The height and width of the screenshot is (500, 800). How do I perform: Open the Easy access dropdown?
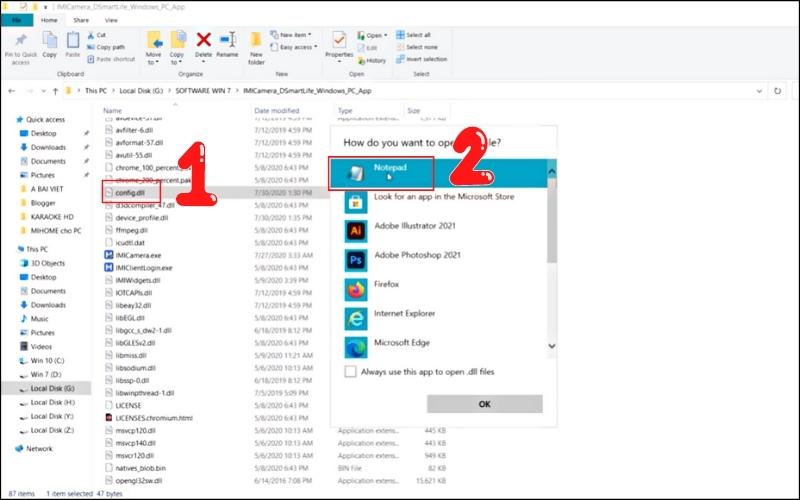tap(293, 47)
